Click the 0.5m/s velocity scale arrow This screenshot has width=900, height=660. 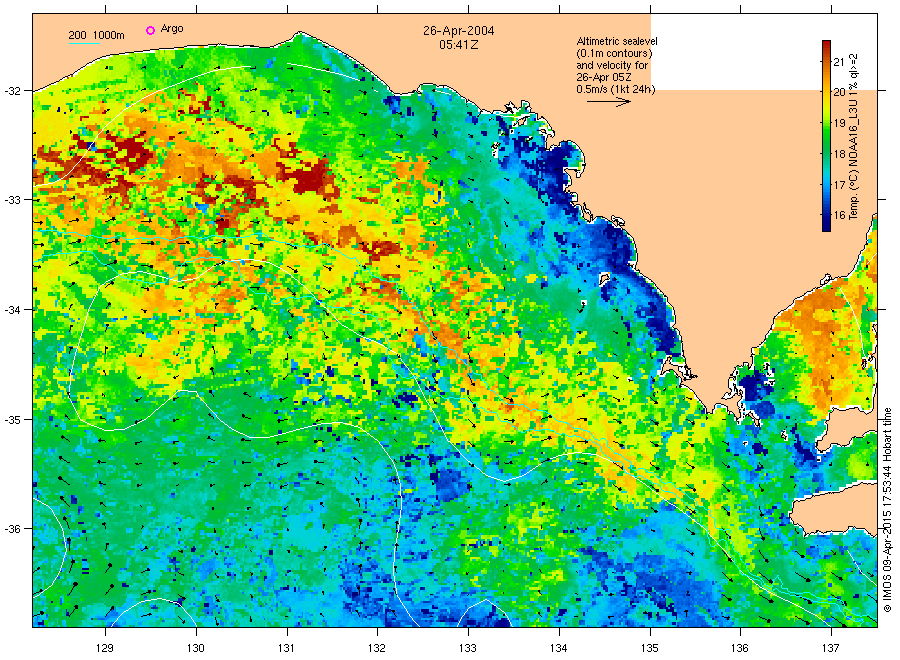[x=608, y=102]
